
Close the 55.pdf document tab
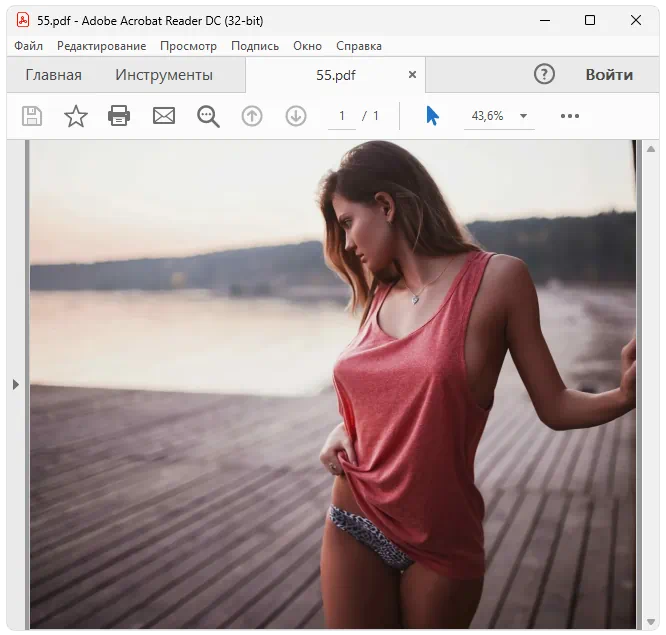[x=412, y=75]
